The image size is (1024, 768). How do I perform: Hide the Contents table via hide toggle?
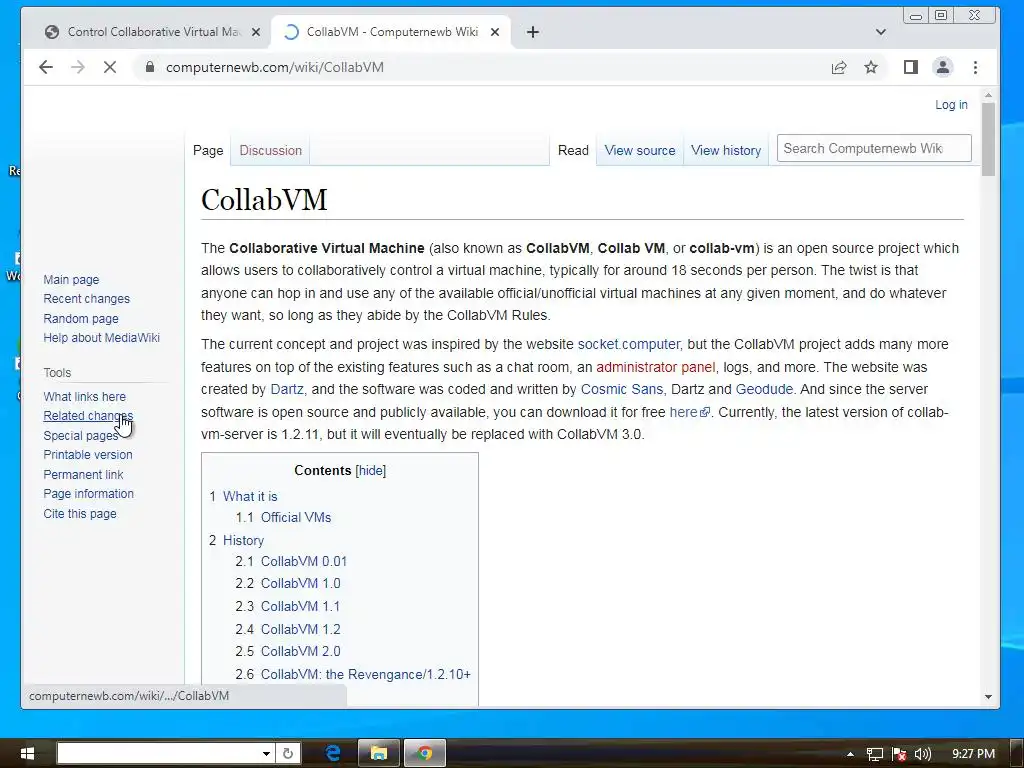(370, 471)
